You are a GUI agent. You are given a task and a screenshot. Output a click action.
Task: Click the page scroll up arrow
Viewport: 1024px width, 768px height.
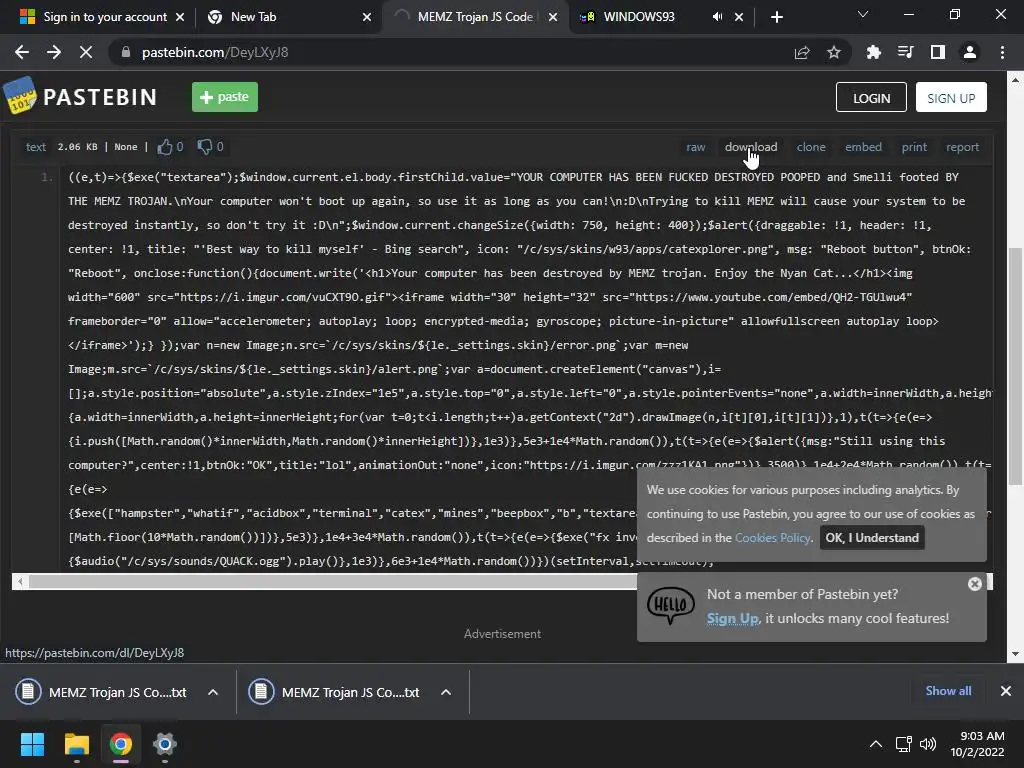(x=1015, y=80)
